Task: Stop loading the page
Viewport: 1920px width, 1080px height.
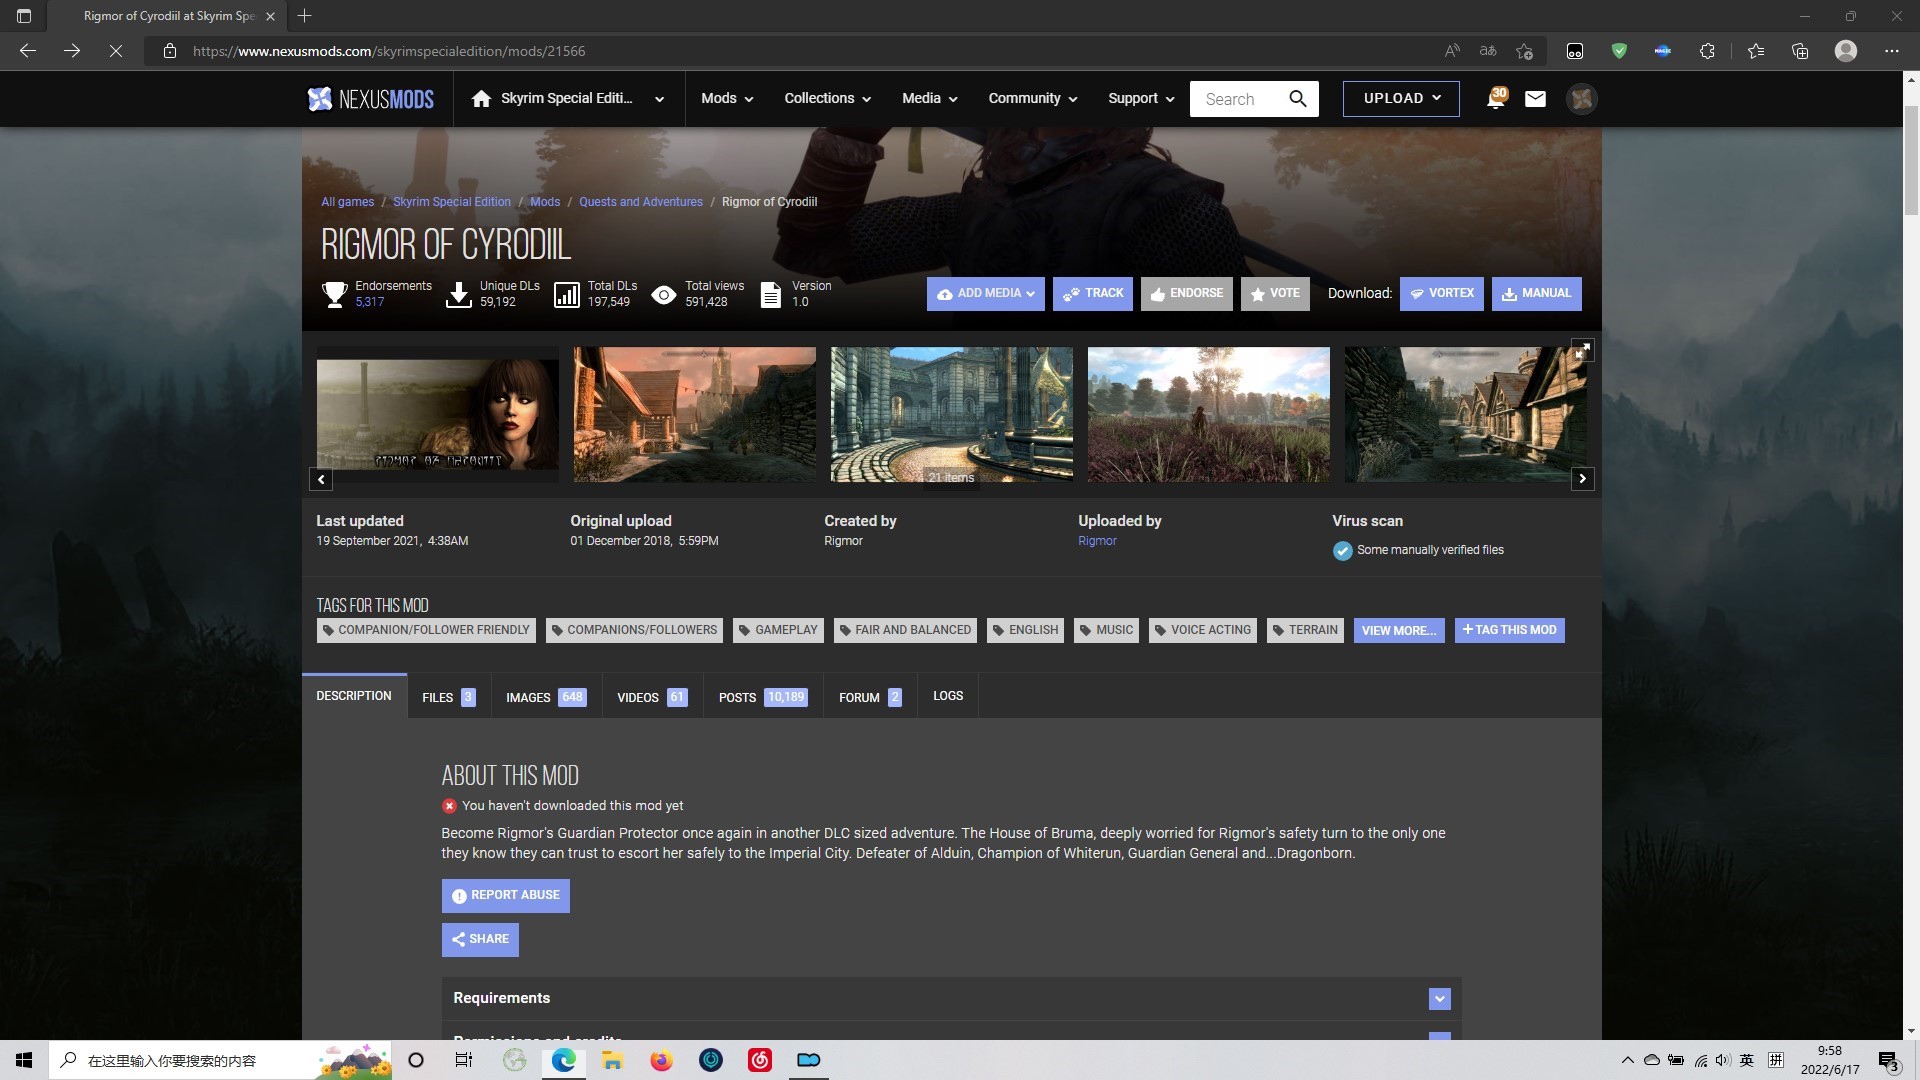Action: tap(116, 51)
